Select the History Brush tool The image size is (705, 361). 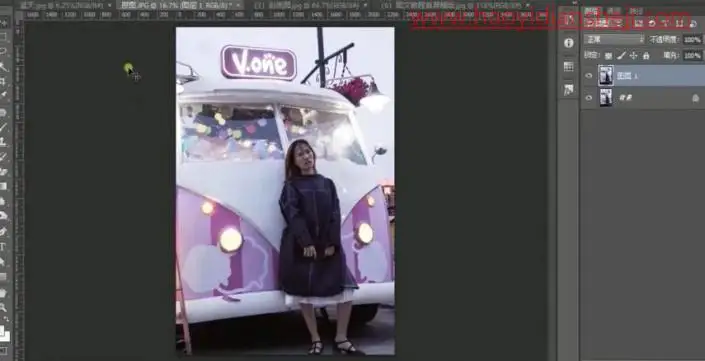[x=4, y=156]
